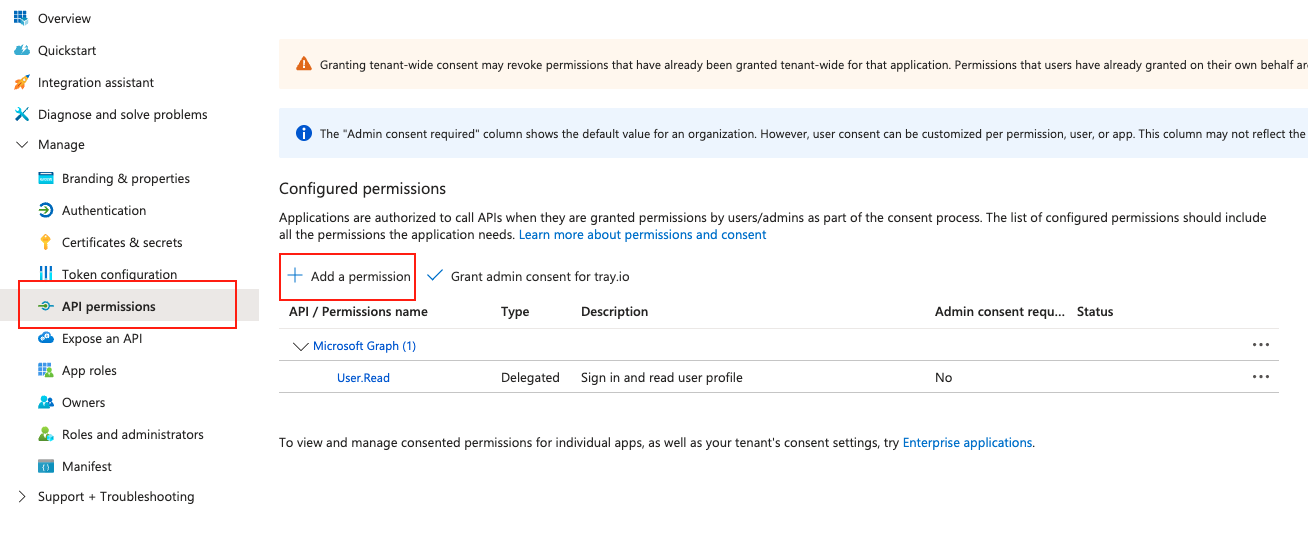The image size is (1308, 540).
Task: Click the User.Read permission link
Action: 363,378
